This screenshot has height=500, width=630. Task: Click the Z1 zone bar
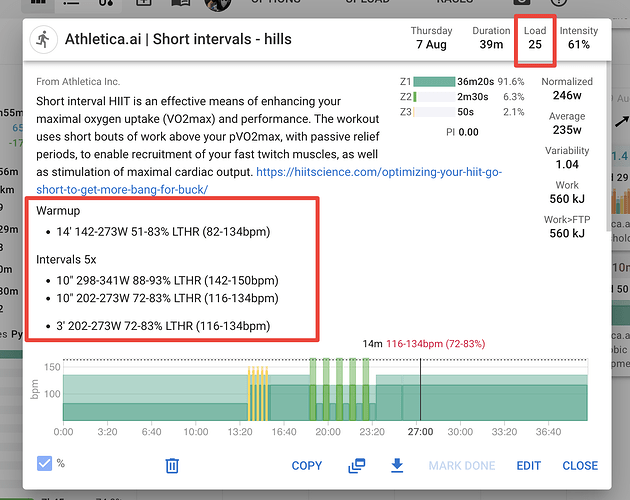[434, 82]
